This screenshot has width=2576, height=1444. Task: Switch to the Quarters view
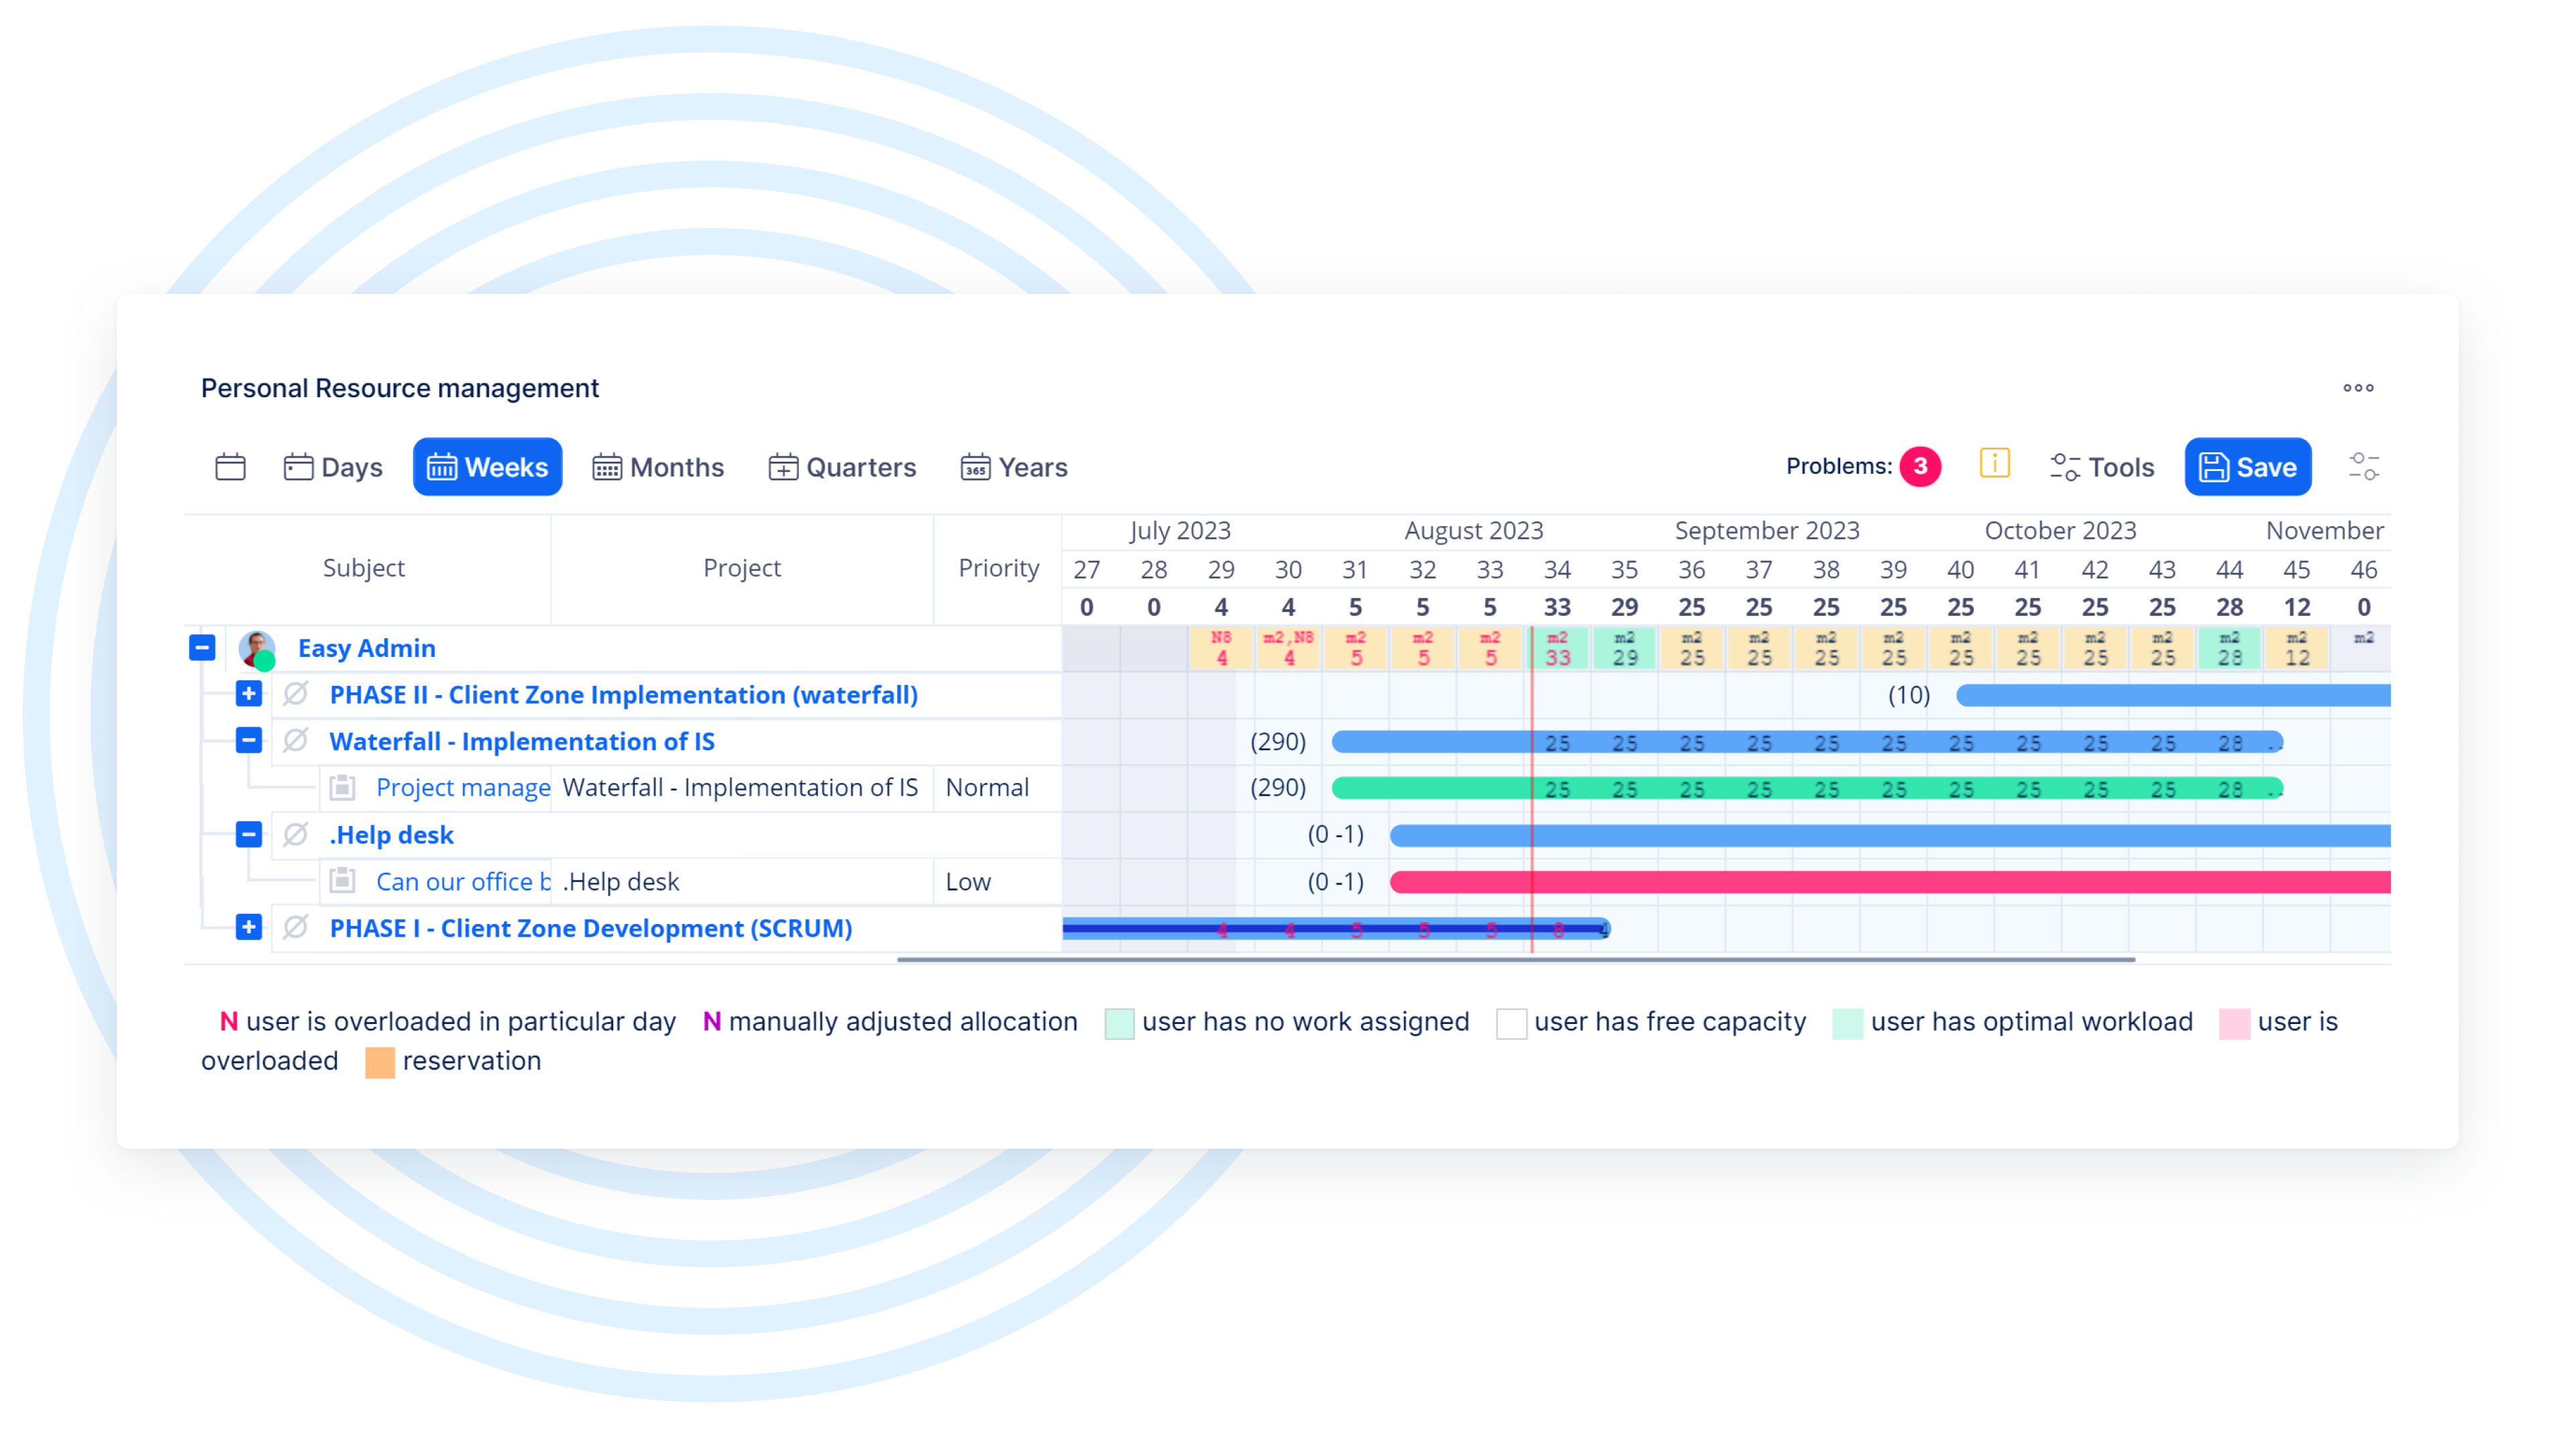point(842,467)
